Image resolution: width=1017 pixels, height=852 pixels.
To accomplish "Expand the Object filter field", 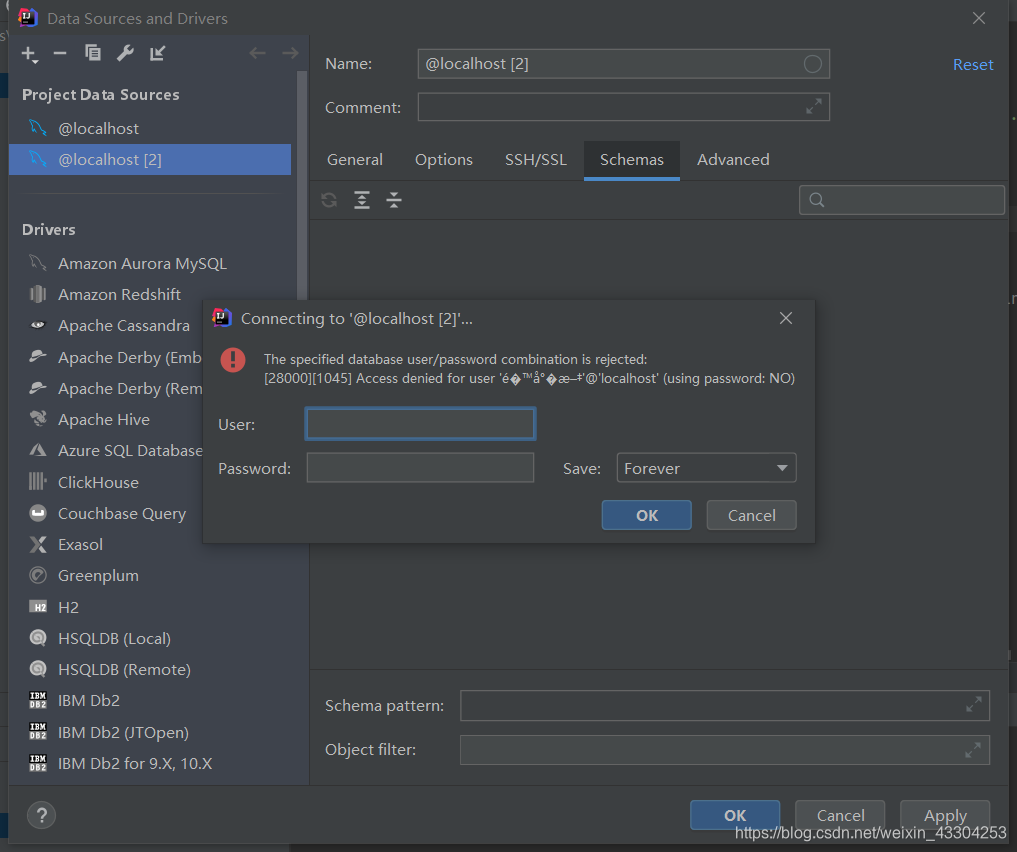I will (973, 750).
